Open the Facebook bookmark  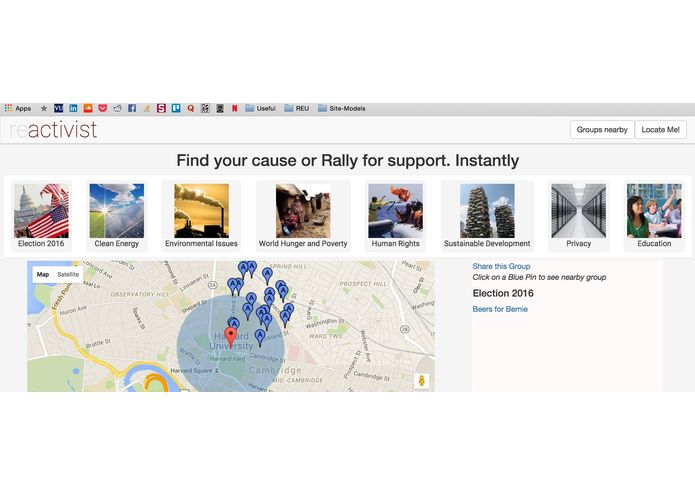tap(132, 108)
